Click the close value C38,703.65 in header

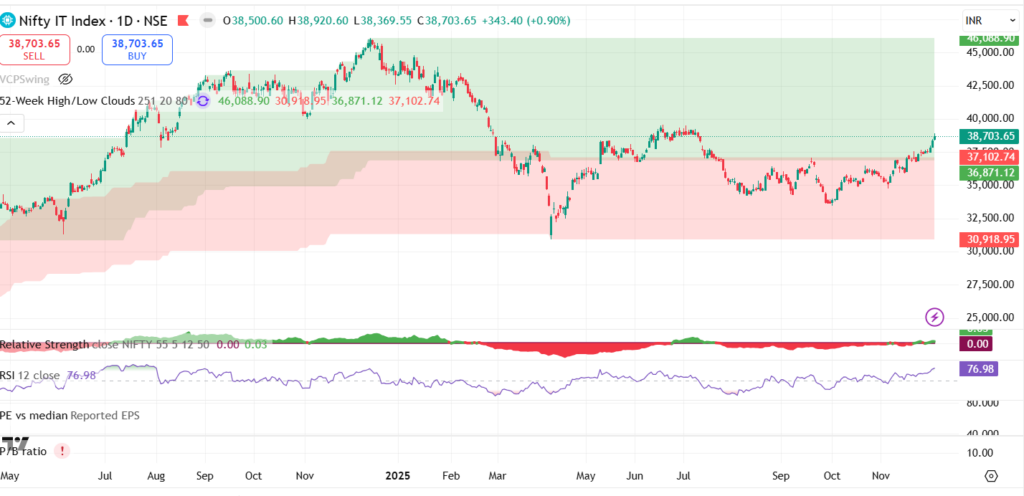pos(447,21)
